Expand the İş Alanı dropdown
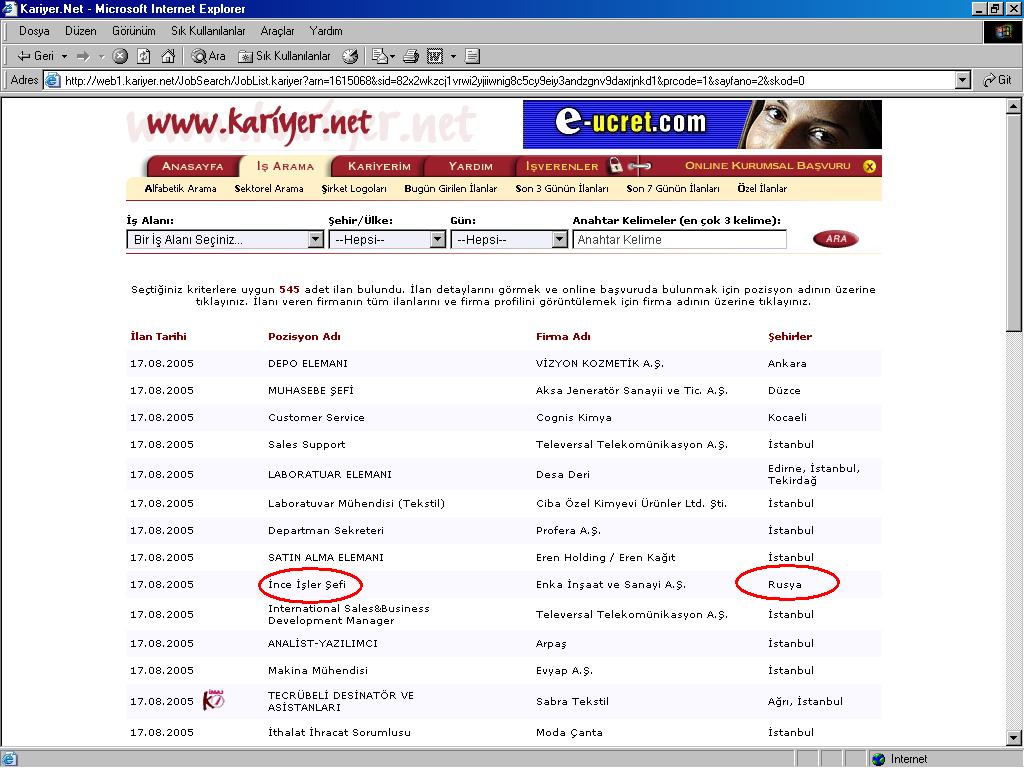Image resolution: width=1024 pixels, height=768 pixels. pyautogui.click(x=316, y=240)
